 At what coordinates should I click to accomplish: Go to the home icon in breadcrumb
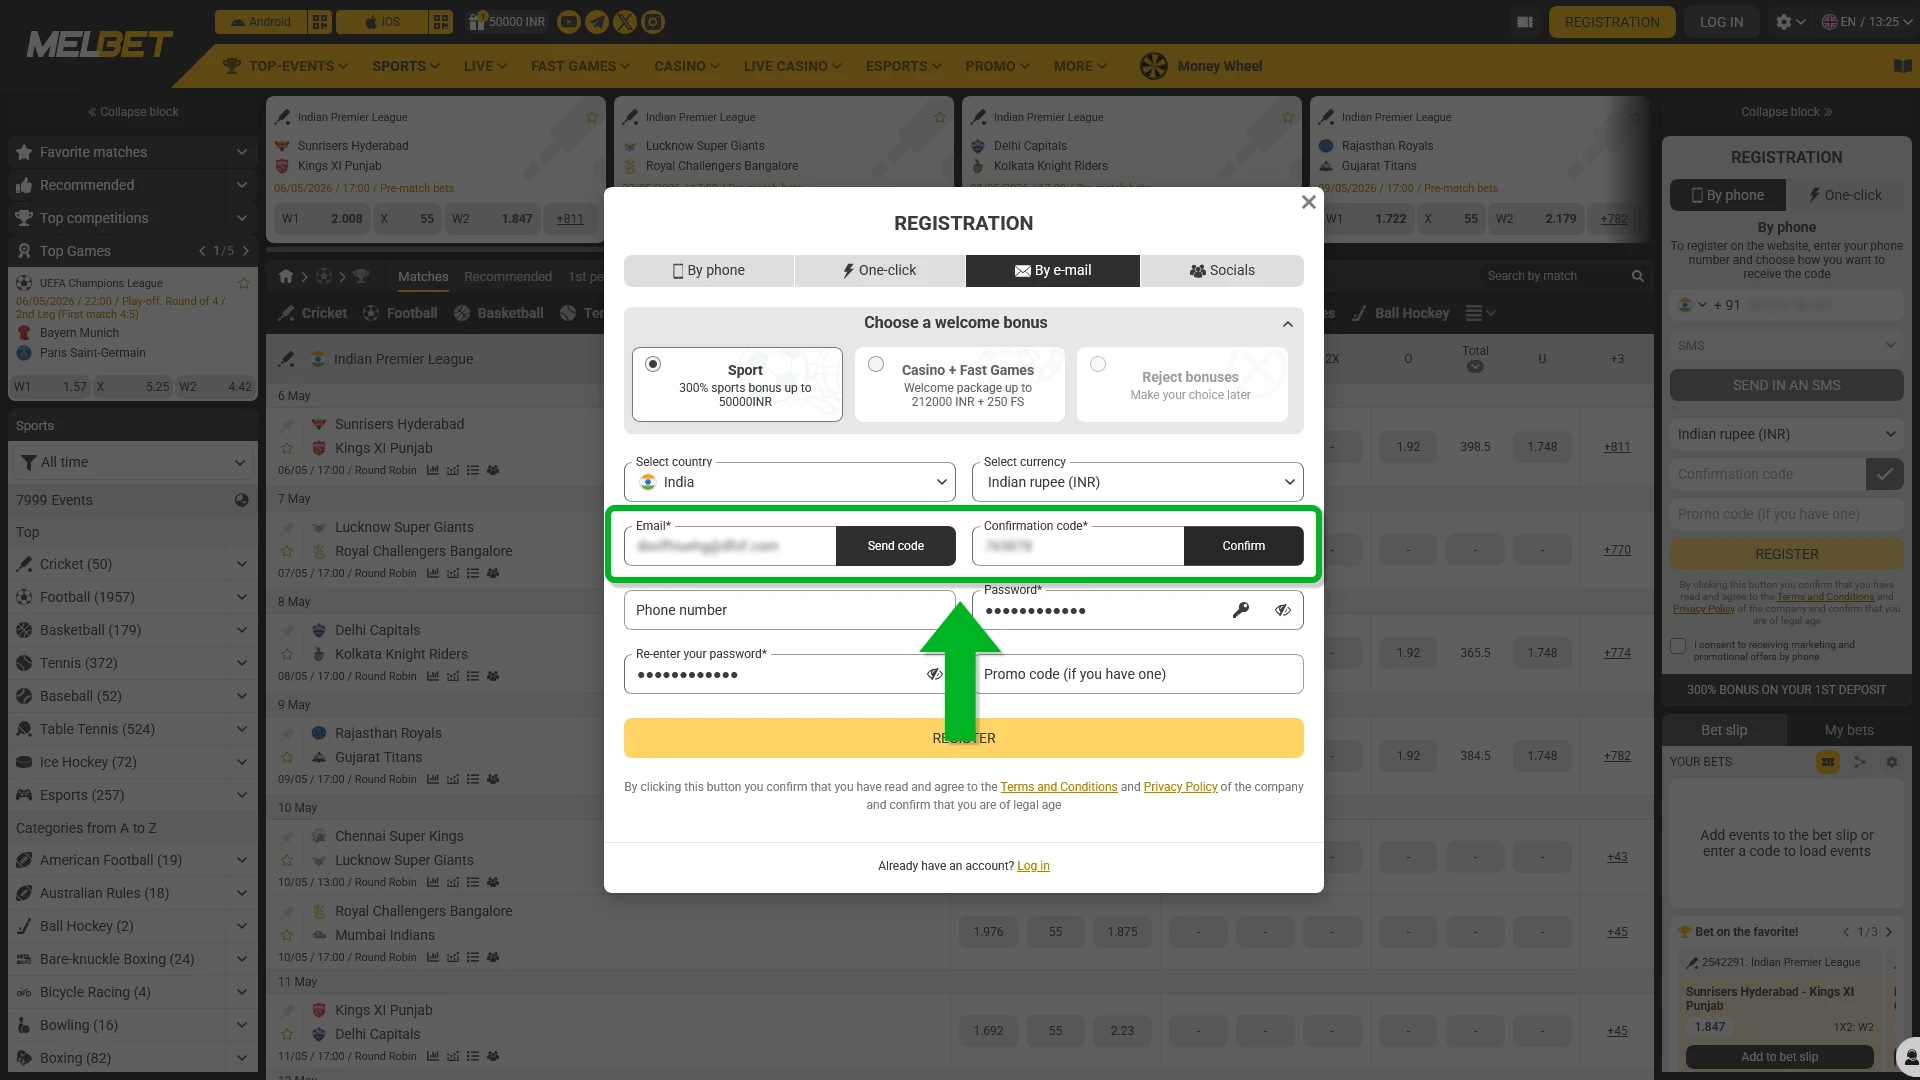coord(286,276)
